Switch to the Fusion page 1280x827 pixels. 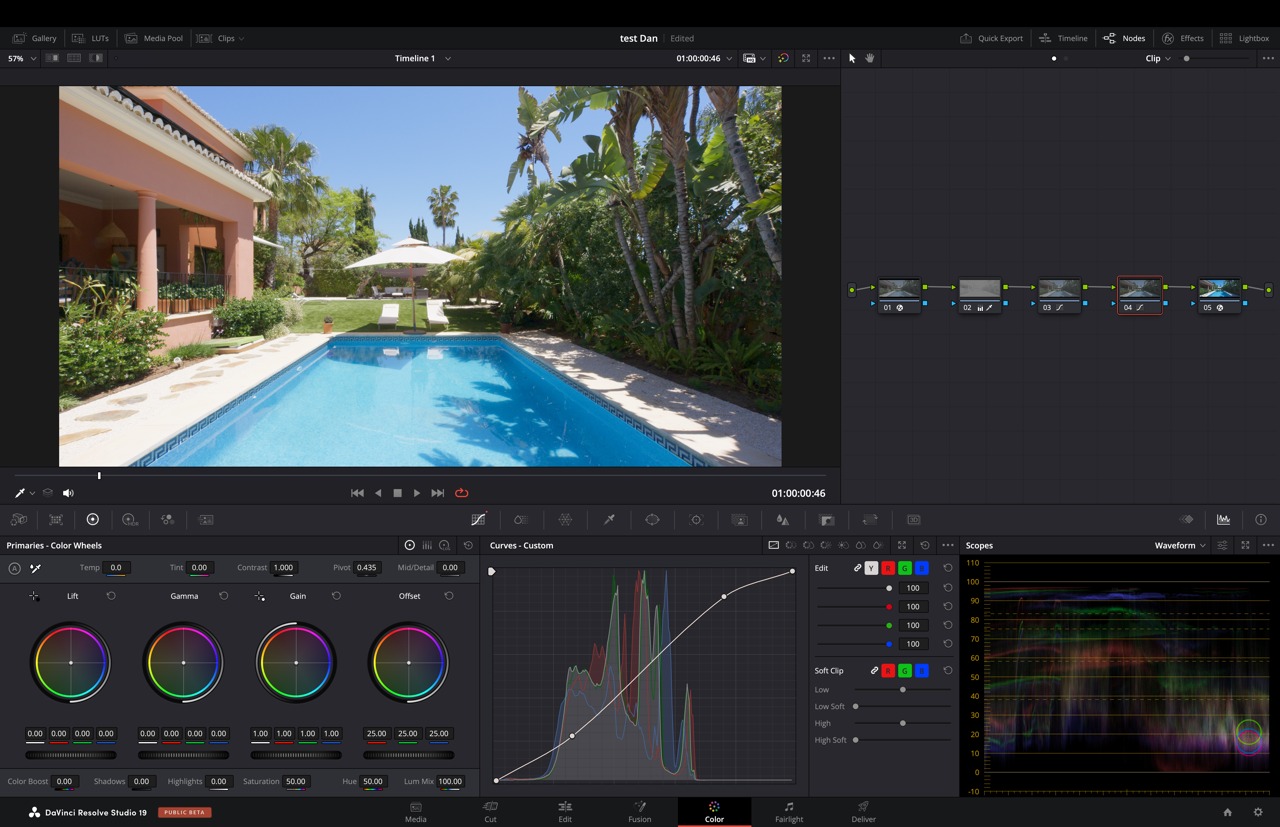pos(639,812)
